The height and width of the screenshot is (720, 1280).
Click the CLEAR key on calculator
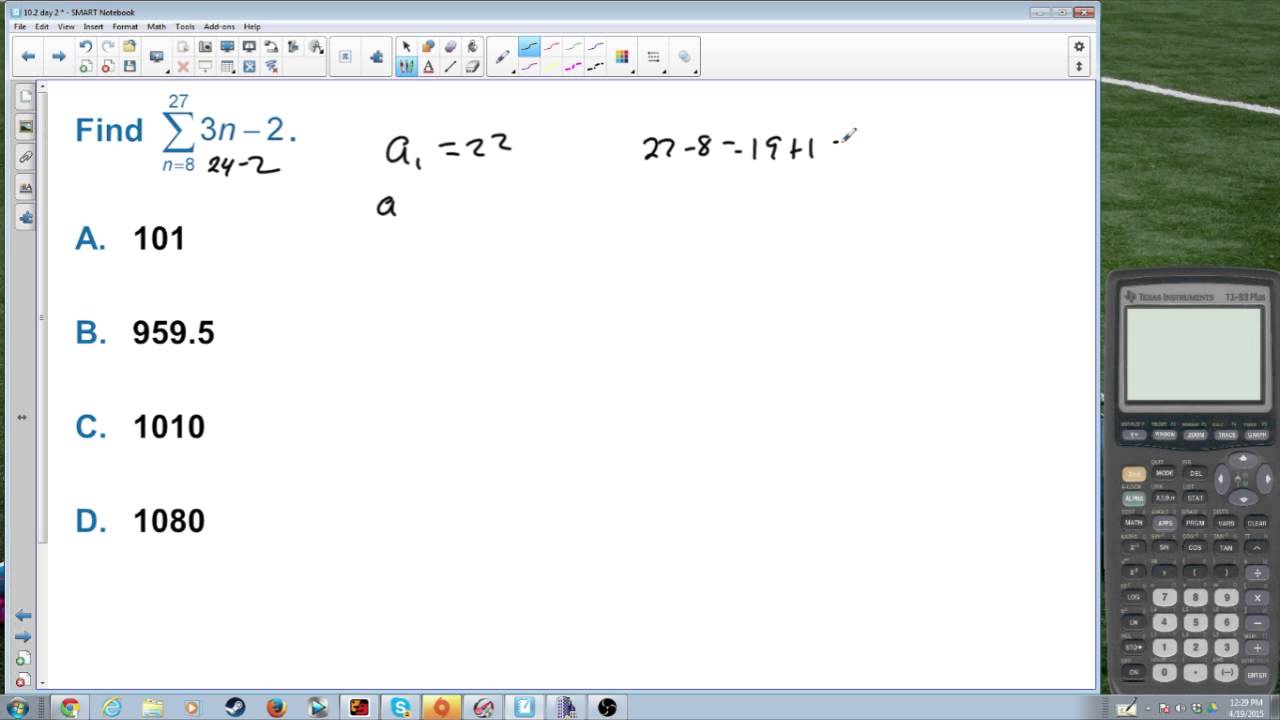pyautogui.click(x=1256, y=523)
